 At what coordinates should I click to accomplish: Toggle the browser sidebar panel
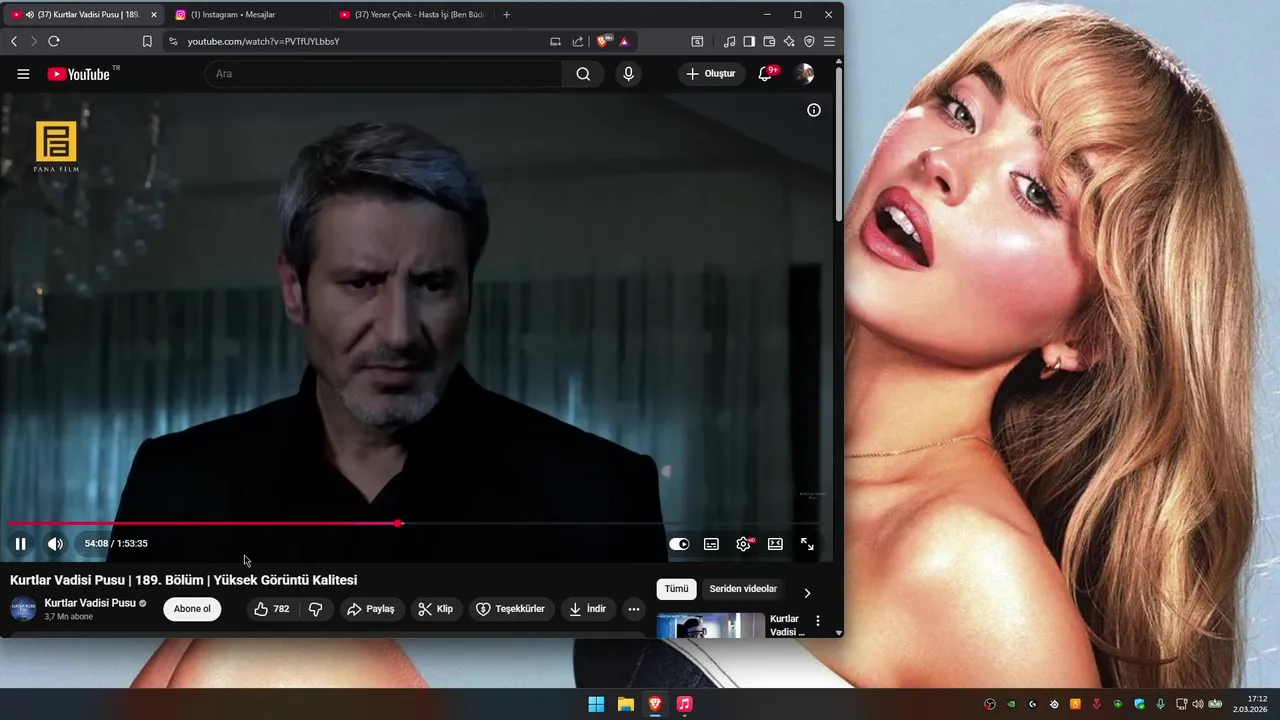tap(749, 41)
